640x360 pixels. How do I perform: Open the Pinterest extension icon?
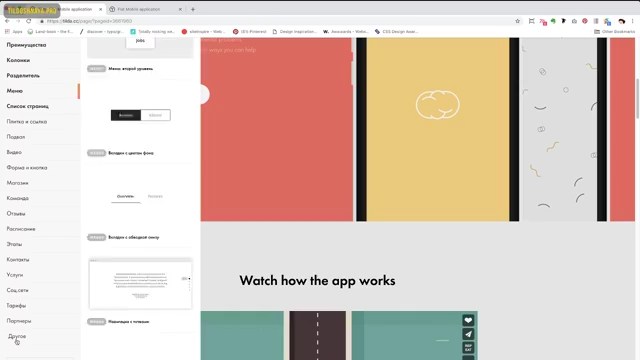(584, 21)
